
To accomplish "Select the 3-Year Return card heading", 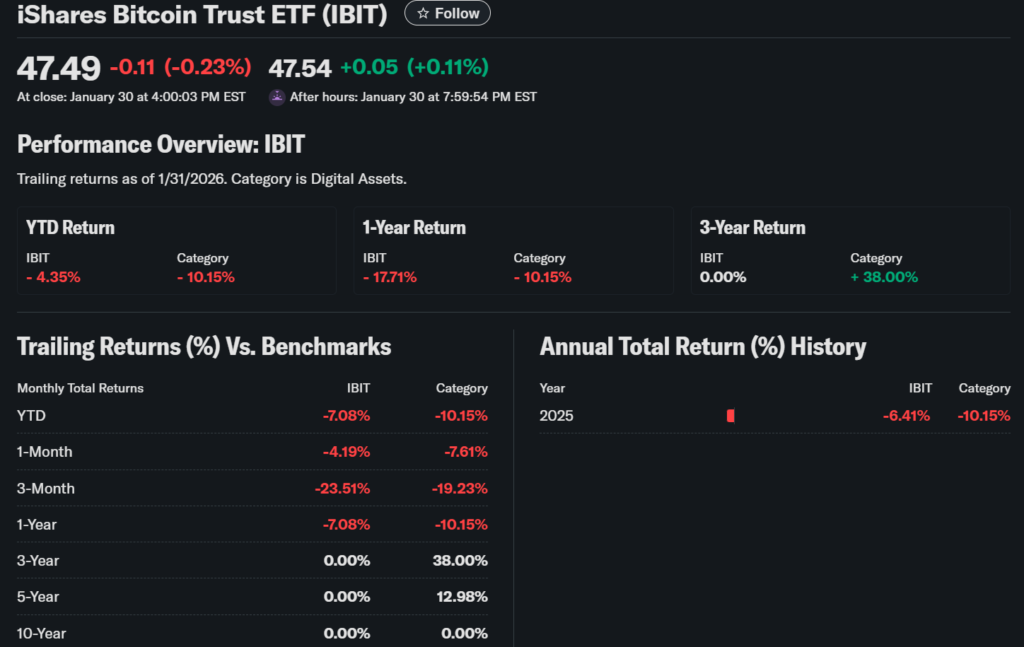I will tap(752, 227).
